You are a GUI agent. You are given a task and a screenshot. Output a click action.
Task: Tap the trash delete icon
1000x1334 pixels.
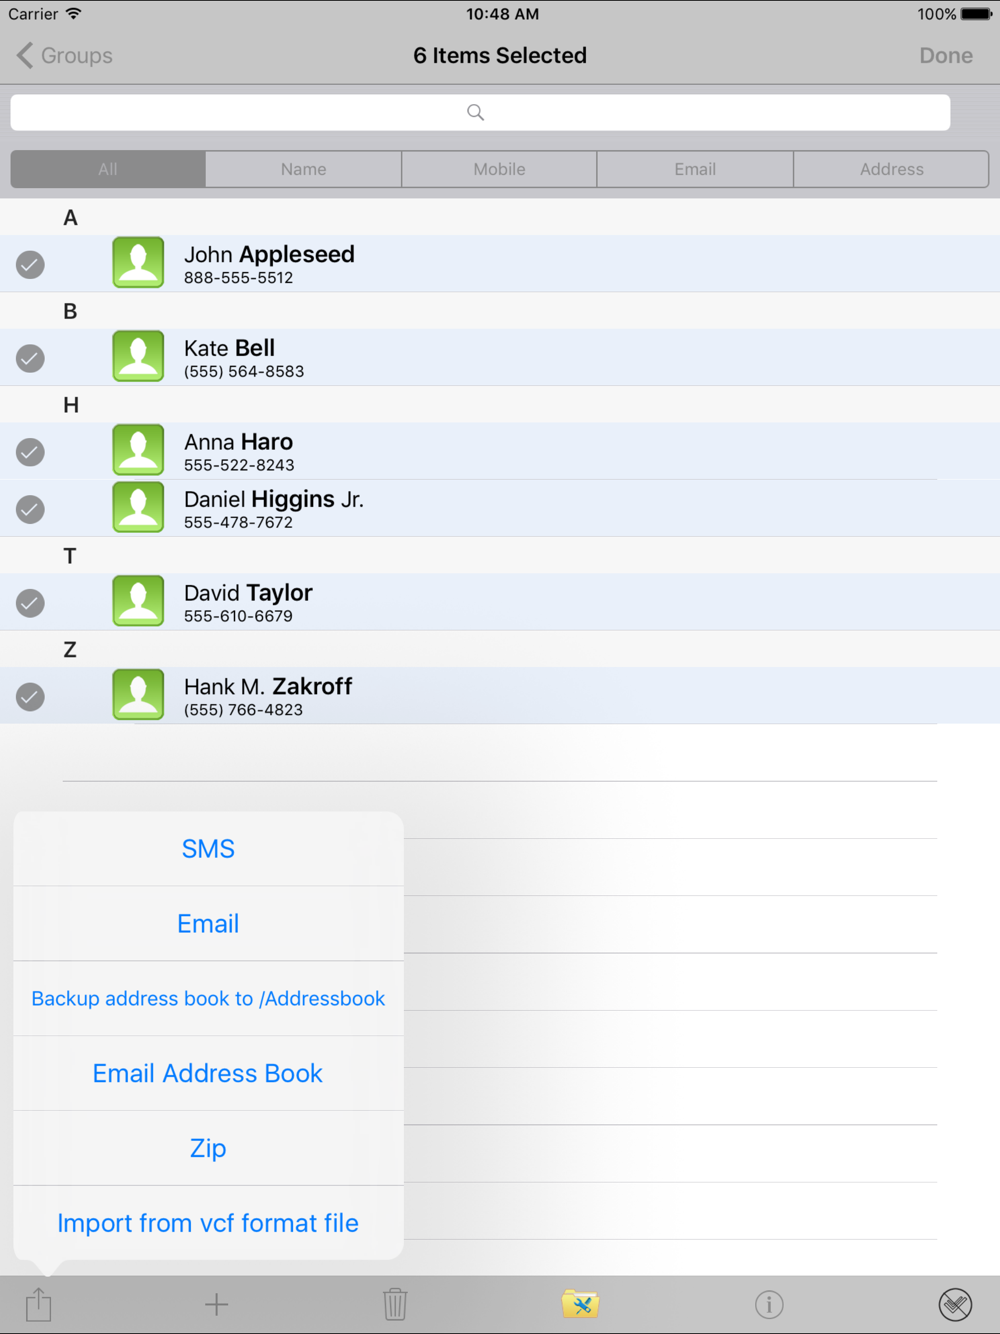(395, 1304)
